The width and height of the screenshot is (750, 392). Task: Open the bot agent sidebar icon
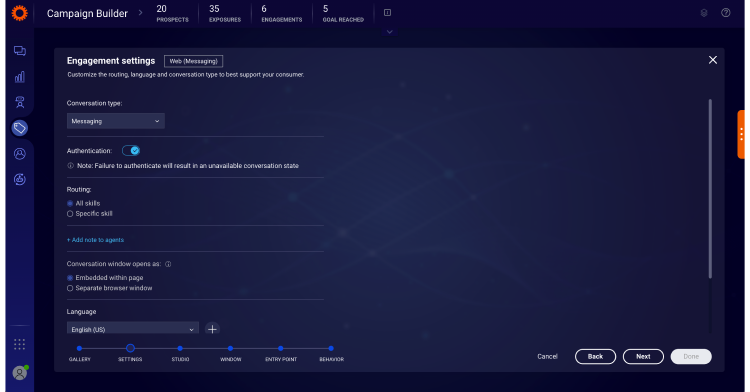point(20,102)
